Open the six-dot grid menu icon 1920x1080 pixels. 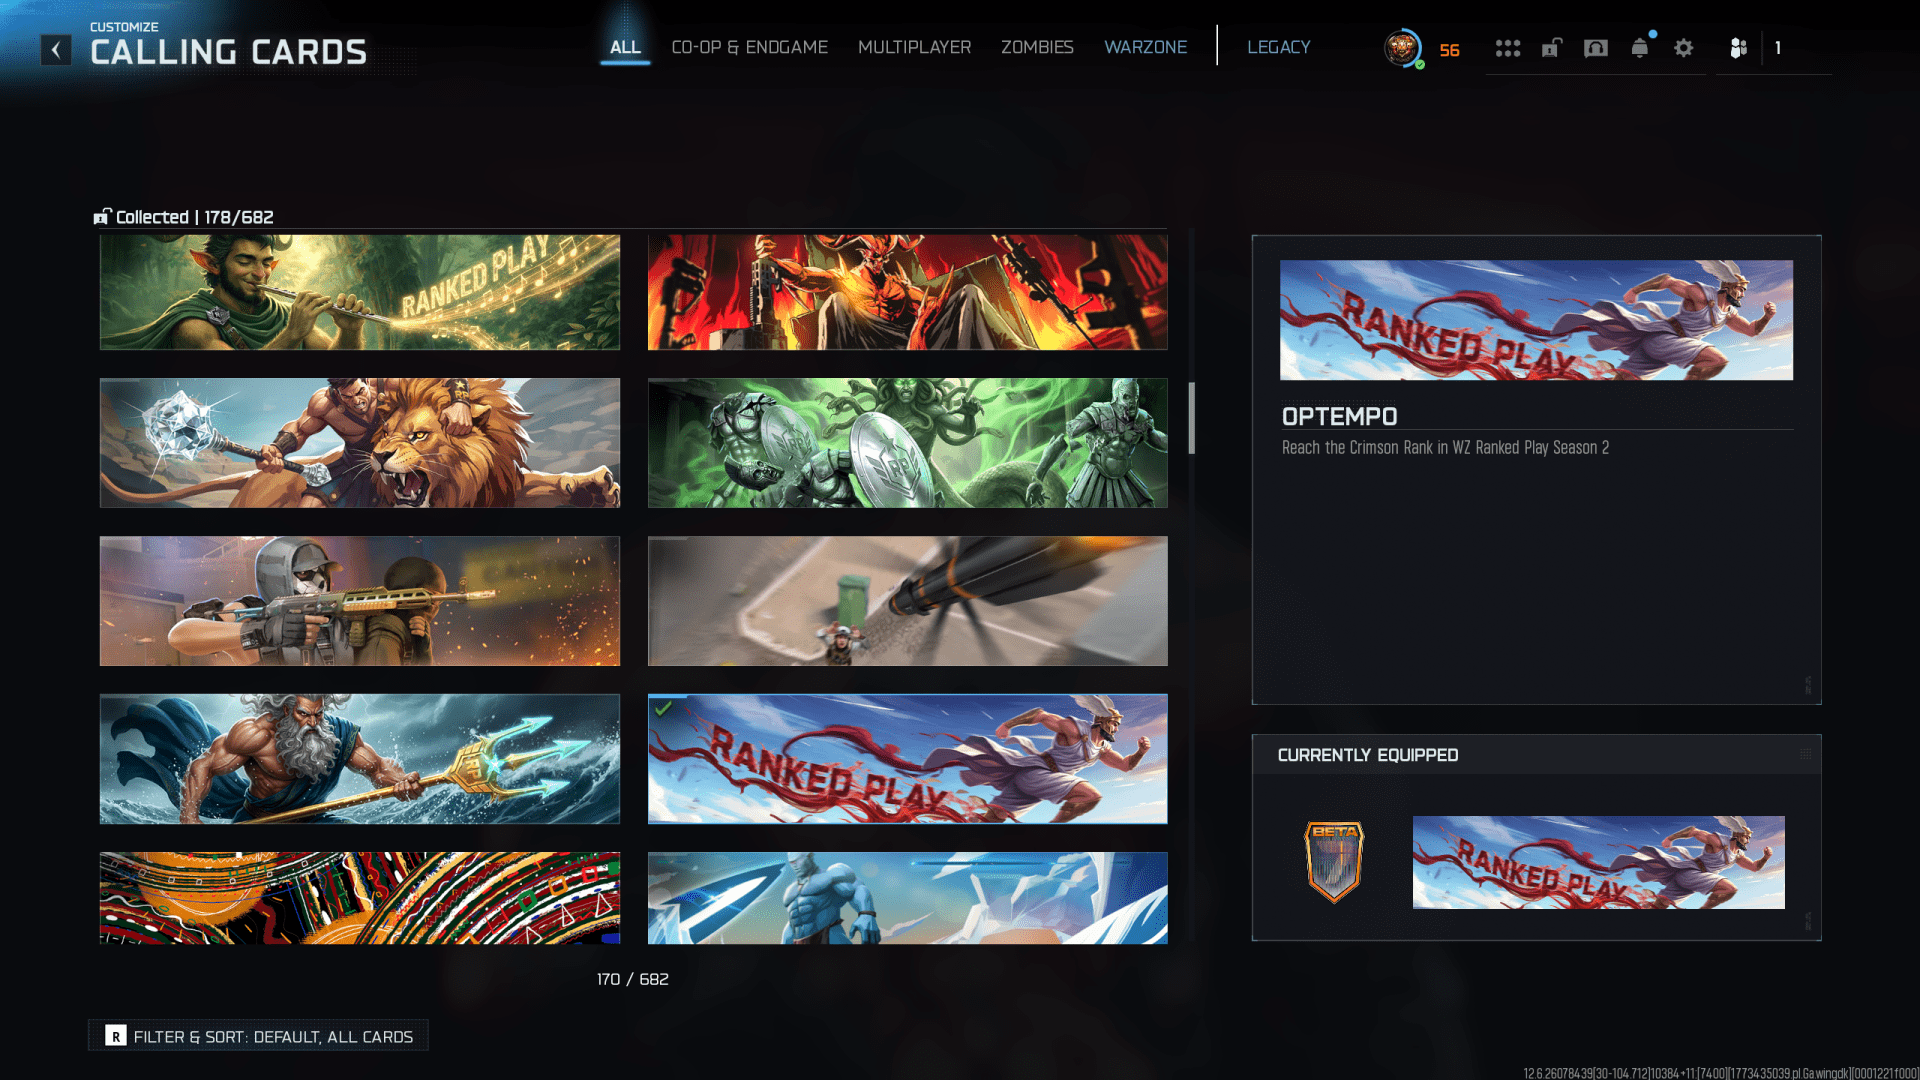(x=1507, y=48)
